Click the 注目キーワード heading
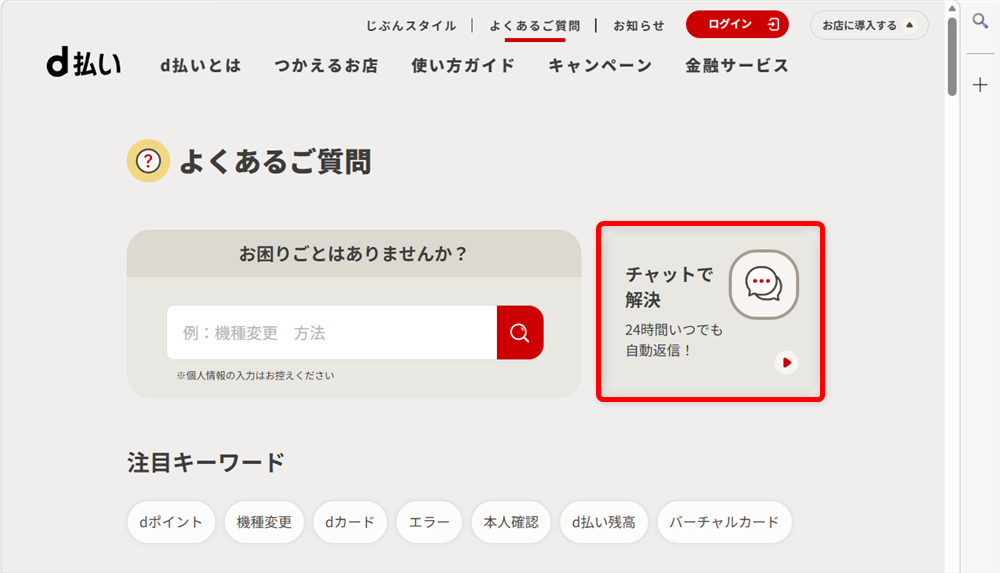1000x573 pixels. pyautogui.click(x=205, y=463)
